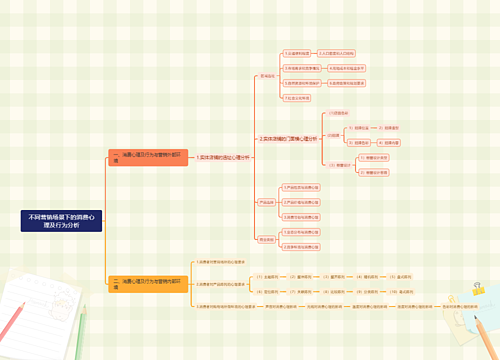Click sub-node labeled 2) to right of 1)
This screenshot has width=500, height=360.
(x=389, y=128)
